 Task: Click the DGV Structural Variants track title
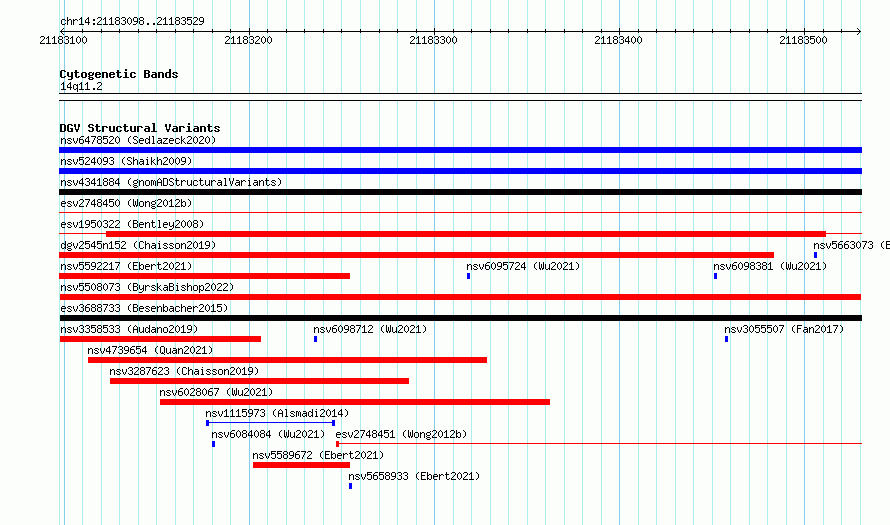(x=140, y=128)
